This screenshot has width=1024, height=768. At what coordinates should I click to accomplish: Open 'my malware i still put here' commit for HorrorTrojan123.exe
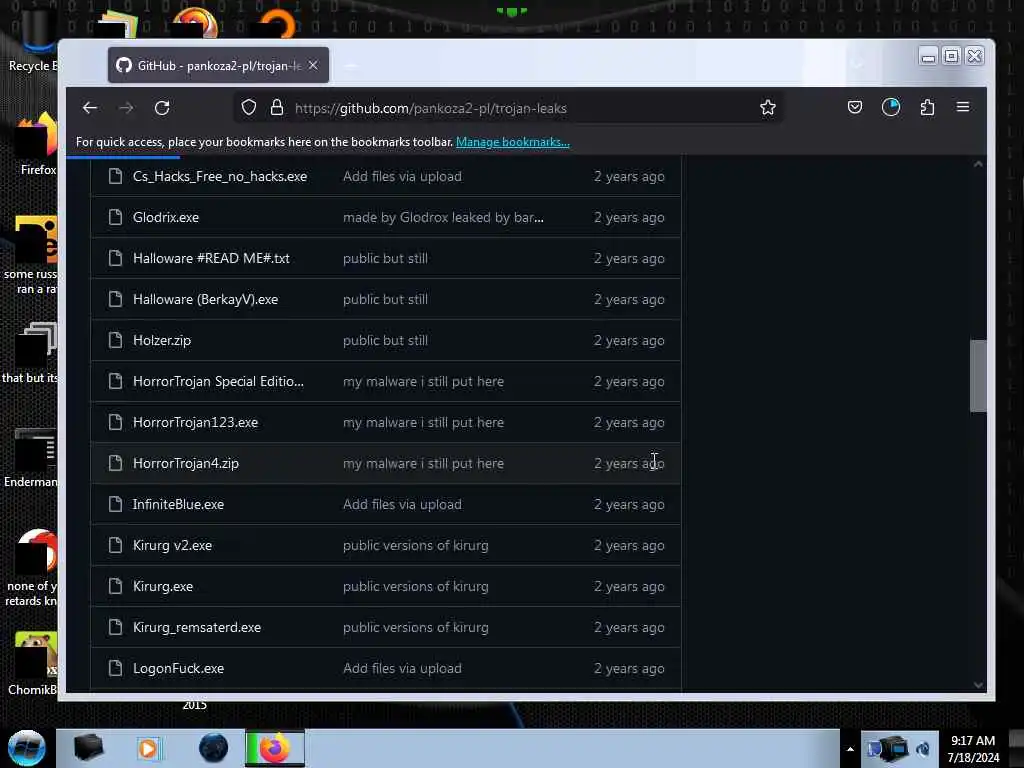tap(423, 423)
